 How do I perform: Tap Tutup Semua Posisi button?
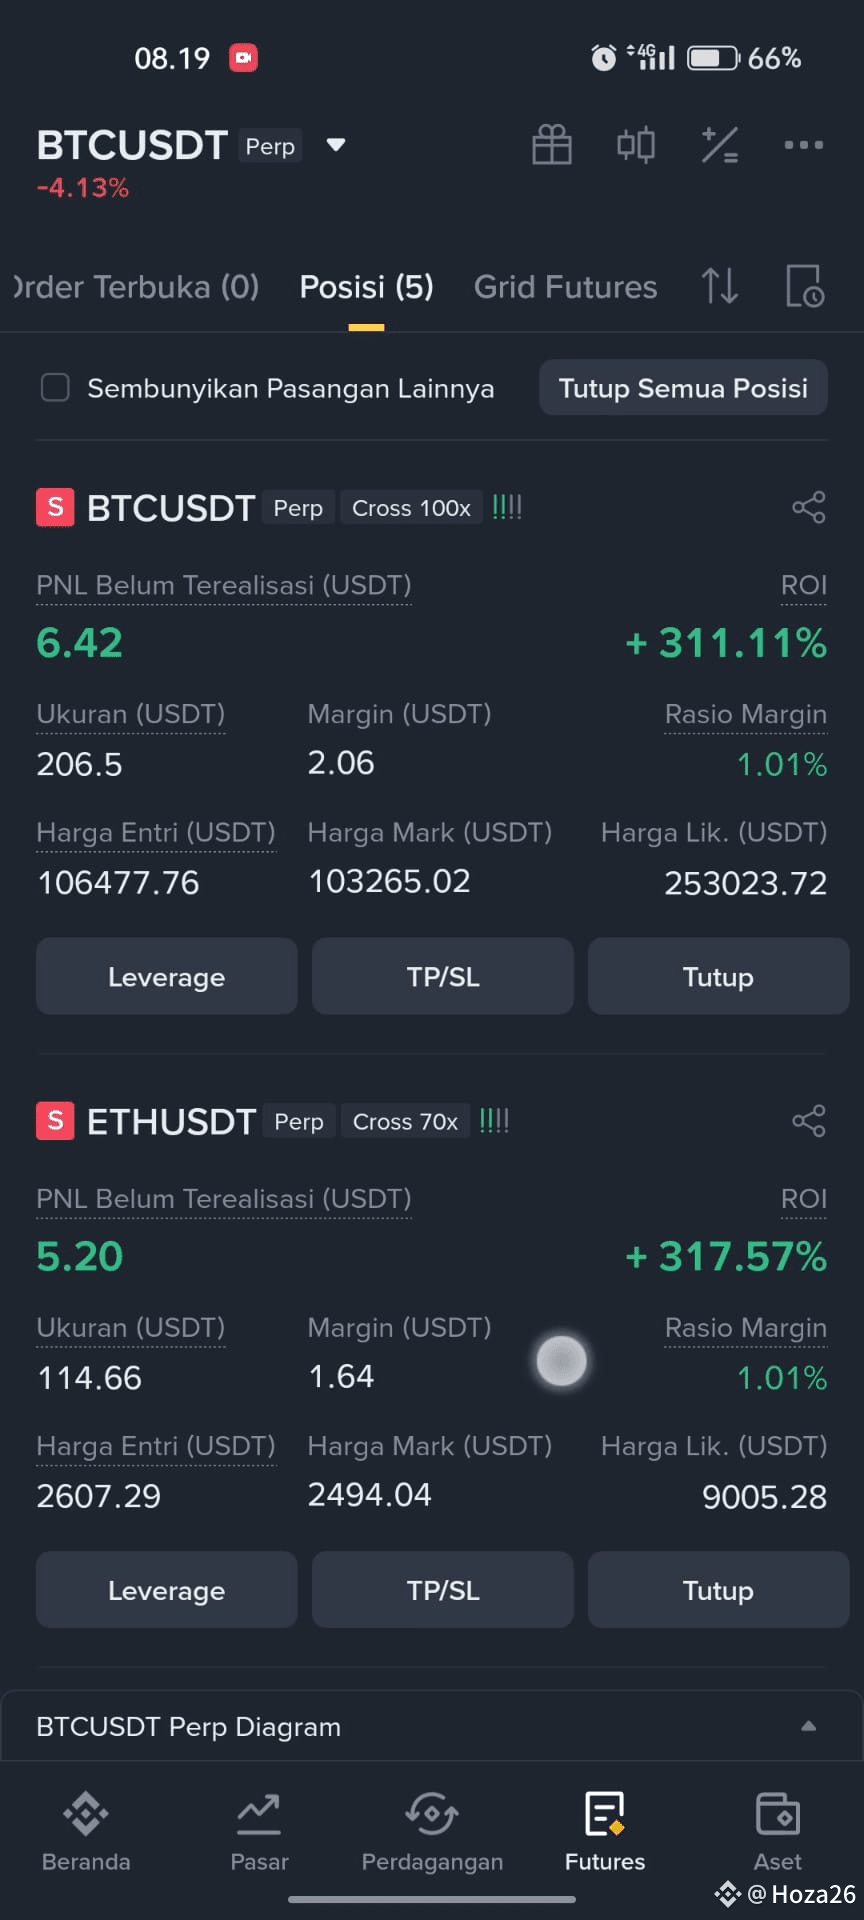pyautogui.click(x=683, y=388)
